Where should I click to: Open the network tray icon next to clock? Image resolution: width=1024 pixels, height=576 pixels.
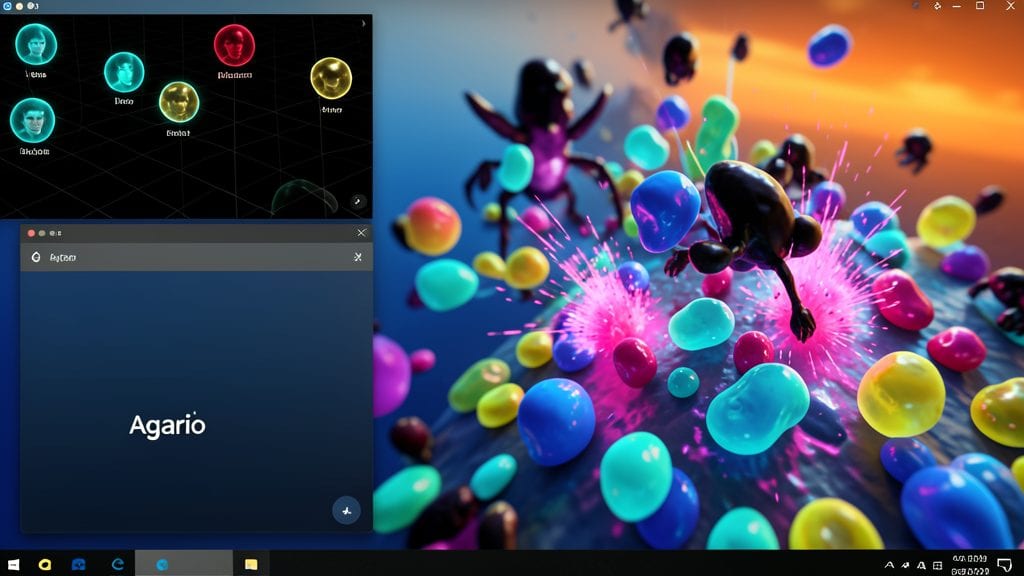tap(938, 566)
